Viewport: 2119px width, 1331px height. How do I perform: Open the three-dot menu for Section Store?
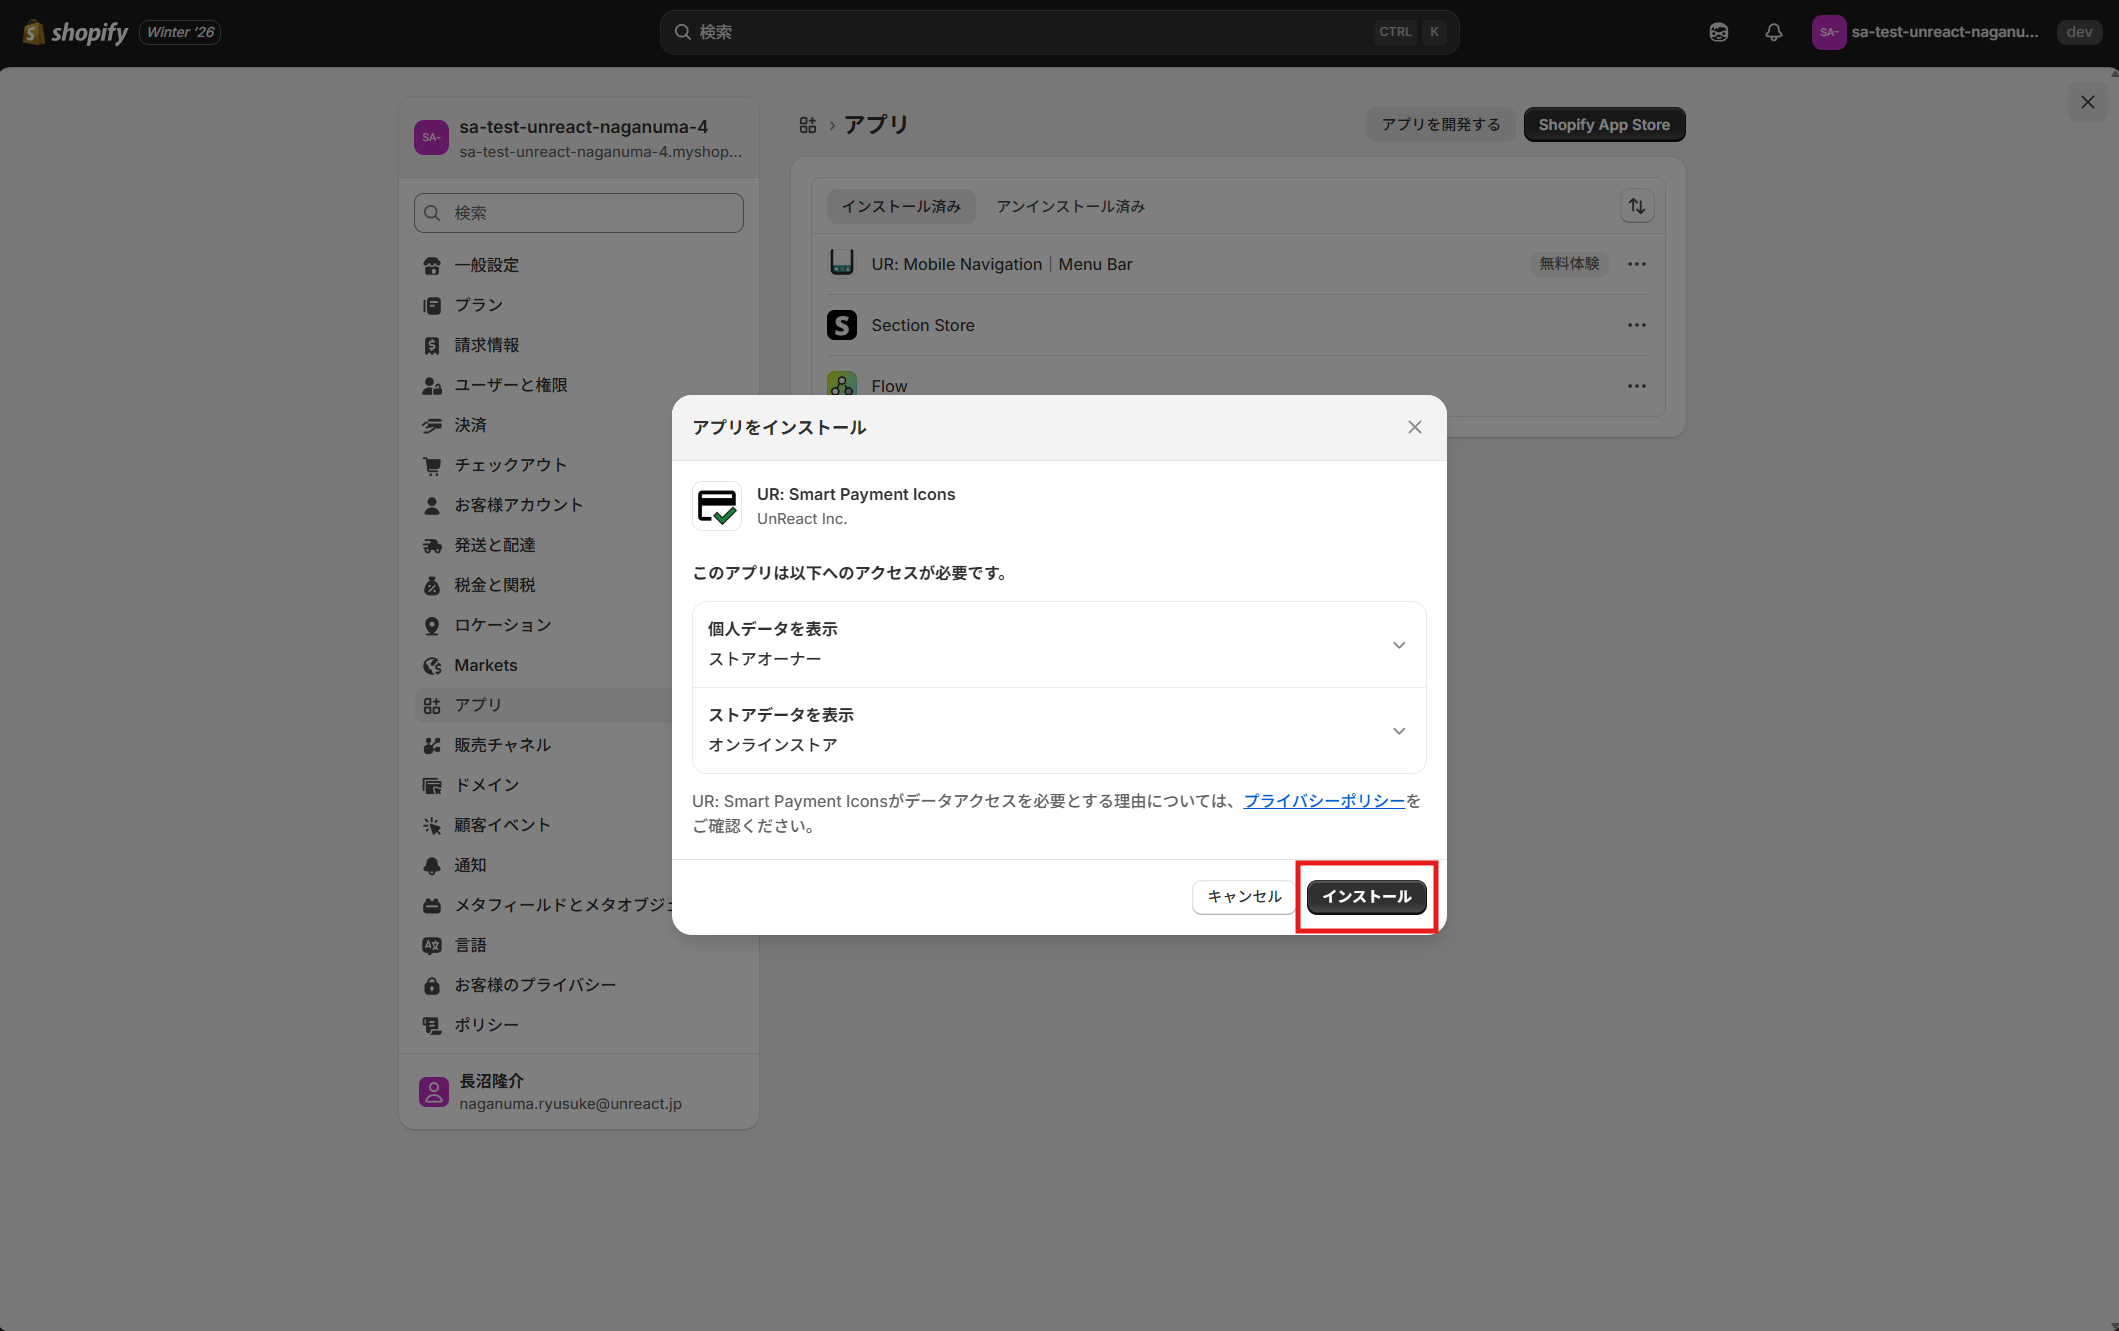pyautogui.click(x=1637, y=325)
